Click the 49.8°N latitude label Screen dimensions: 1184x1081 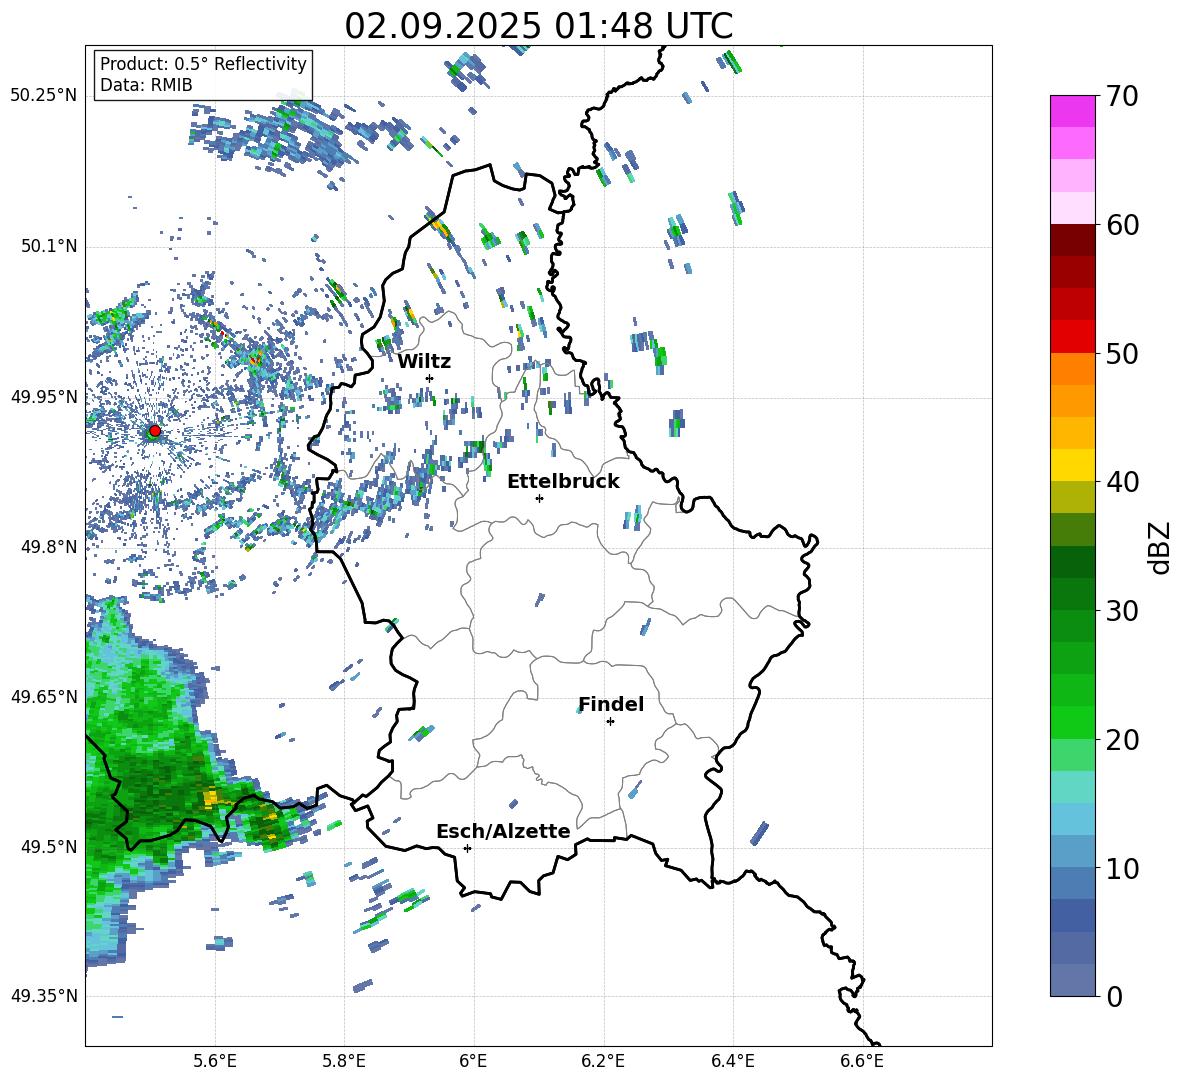point(48,547)
